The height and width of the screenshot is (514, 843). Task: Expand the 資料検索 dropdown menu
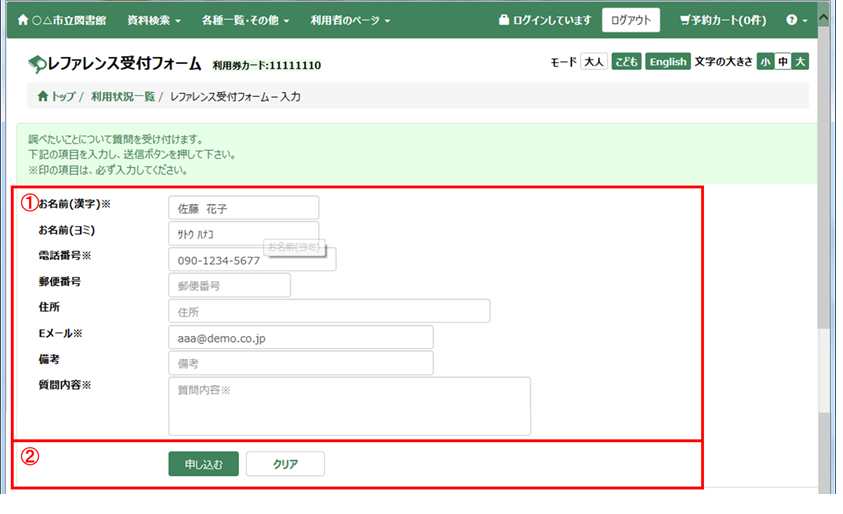pos(155,20)
